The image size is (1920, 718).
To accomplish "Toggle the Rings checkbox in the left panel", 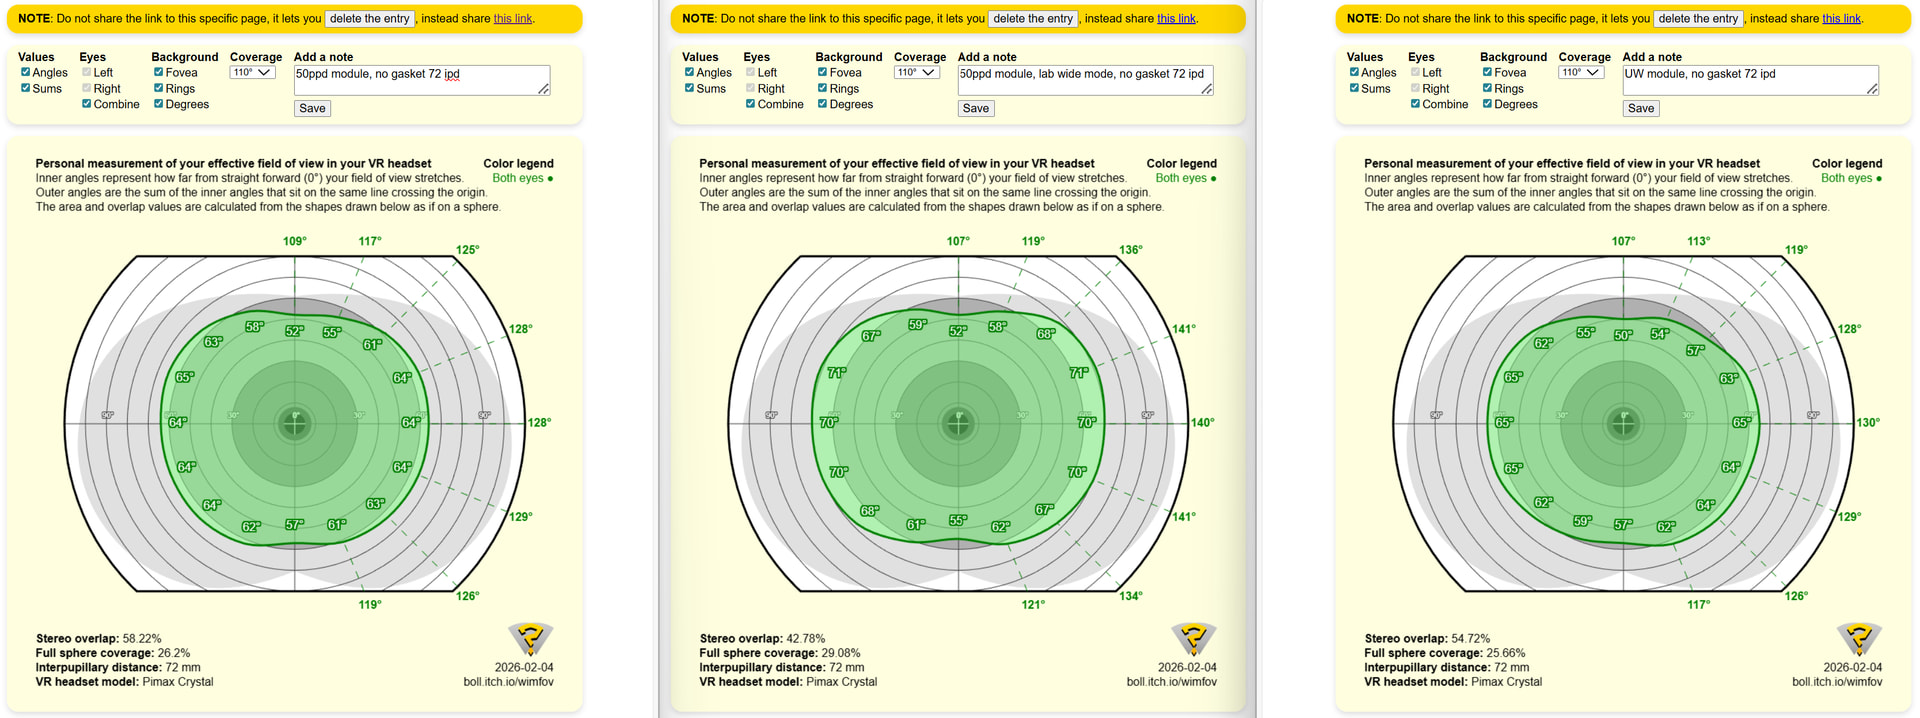I will [158, 88].
